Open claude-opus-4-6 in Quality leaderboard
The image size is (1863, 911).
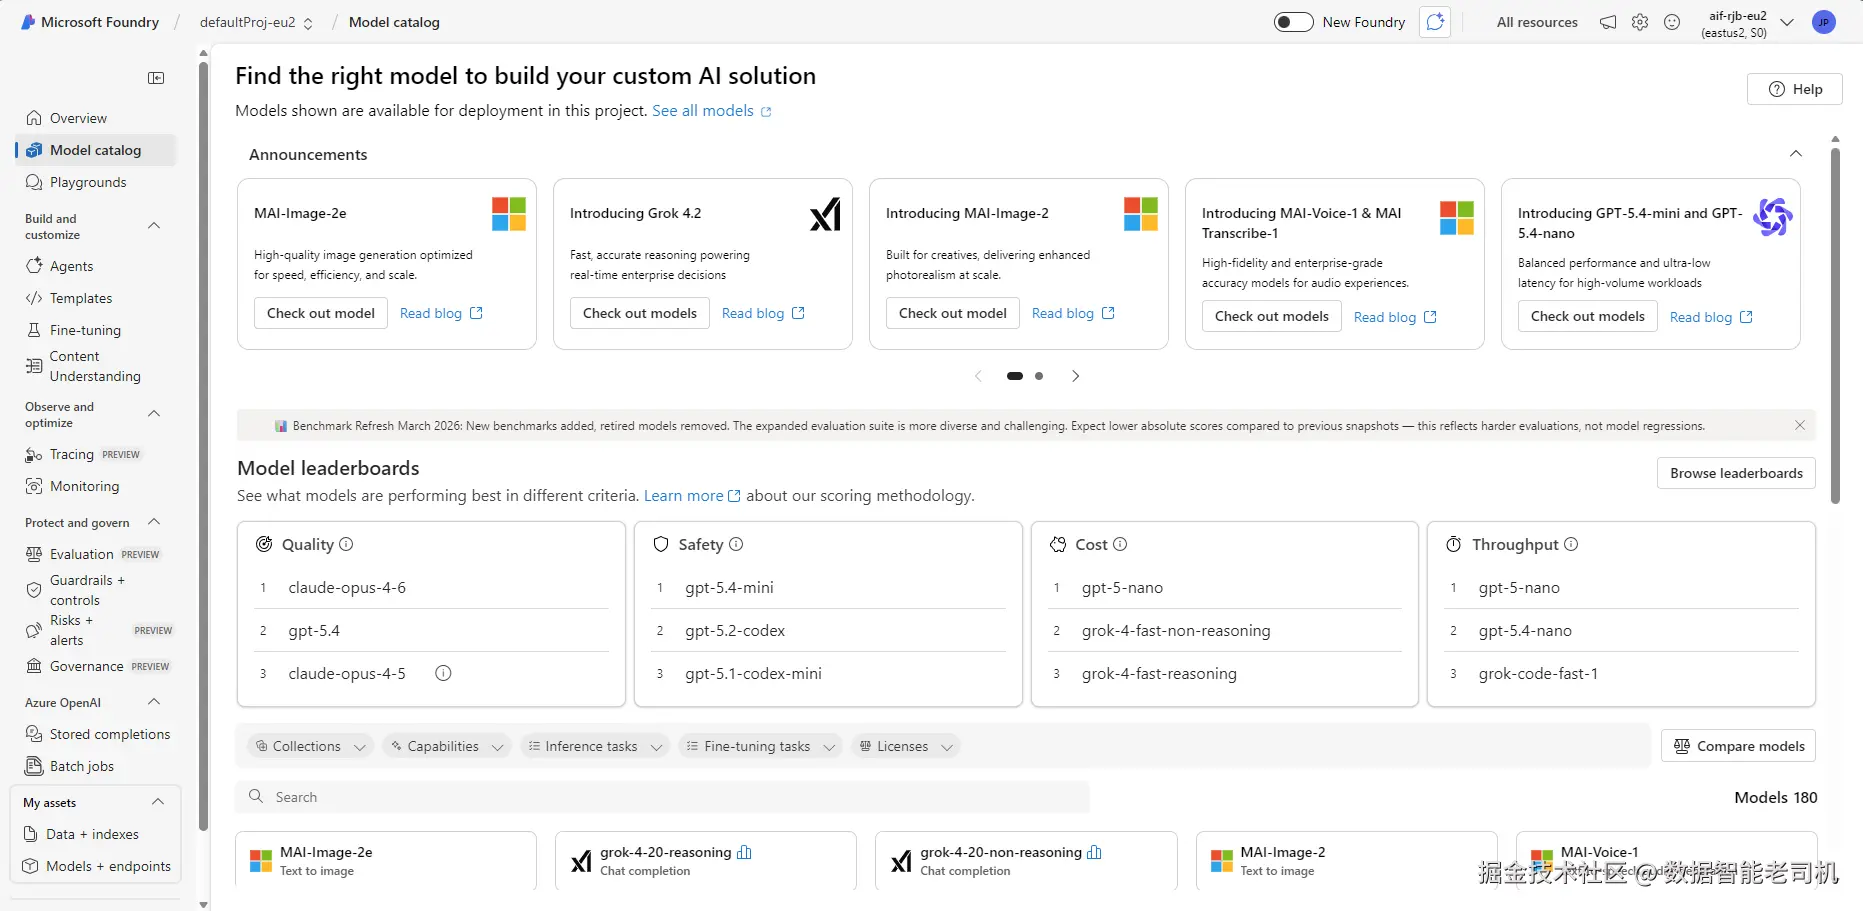pyautogui.click(x=347, y=588)
